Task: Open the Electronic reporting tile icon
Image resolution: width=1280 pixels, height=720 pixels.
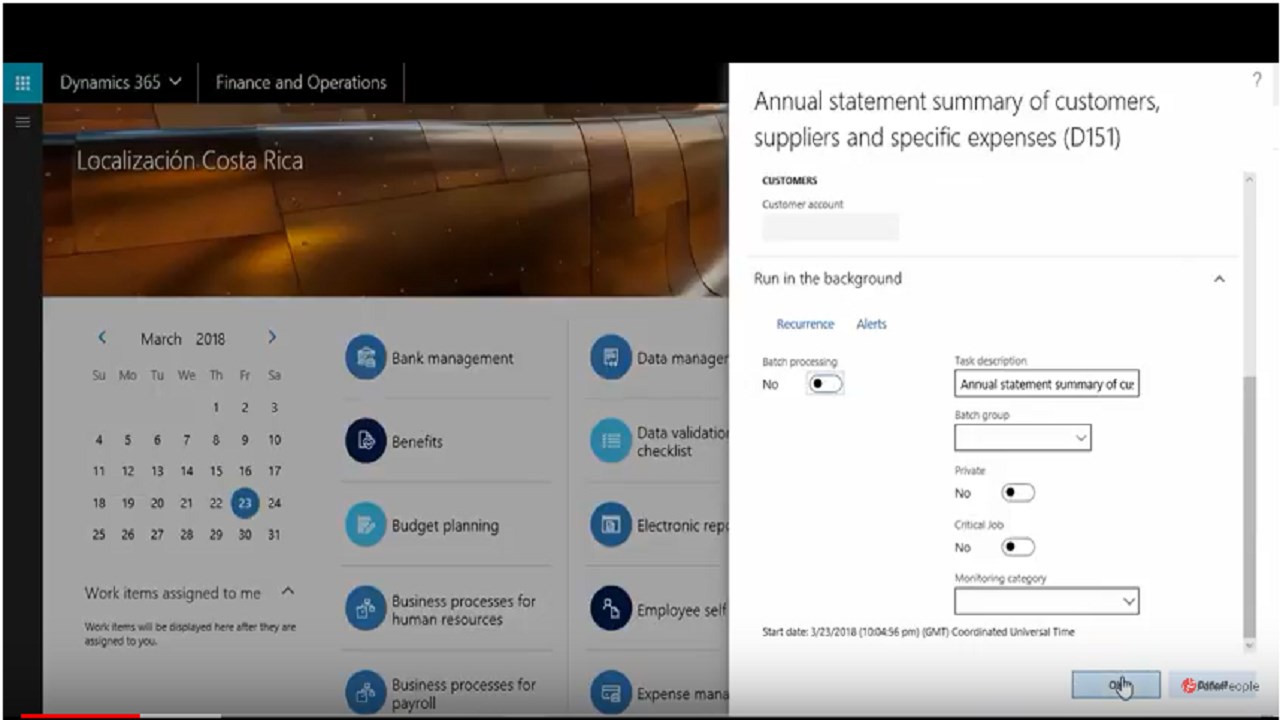Action: (610, 525)
